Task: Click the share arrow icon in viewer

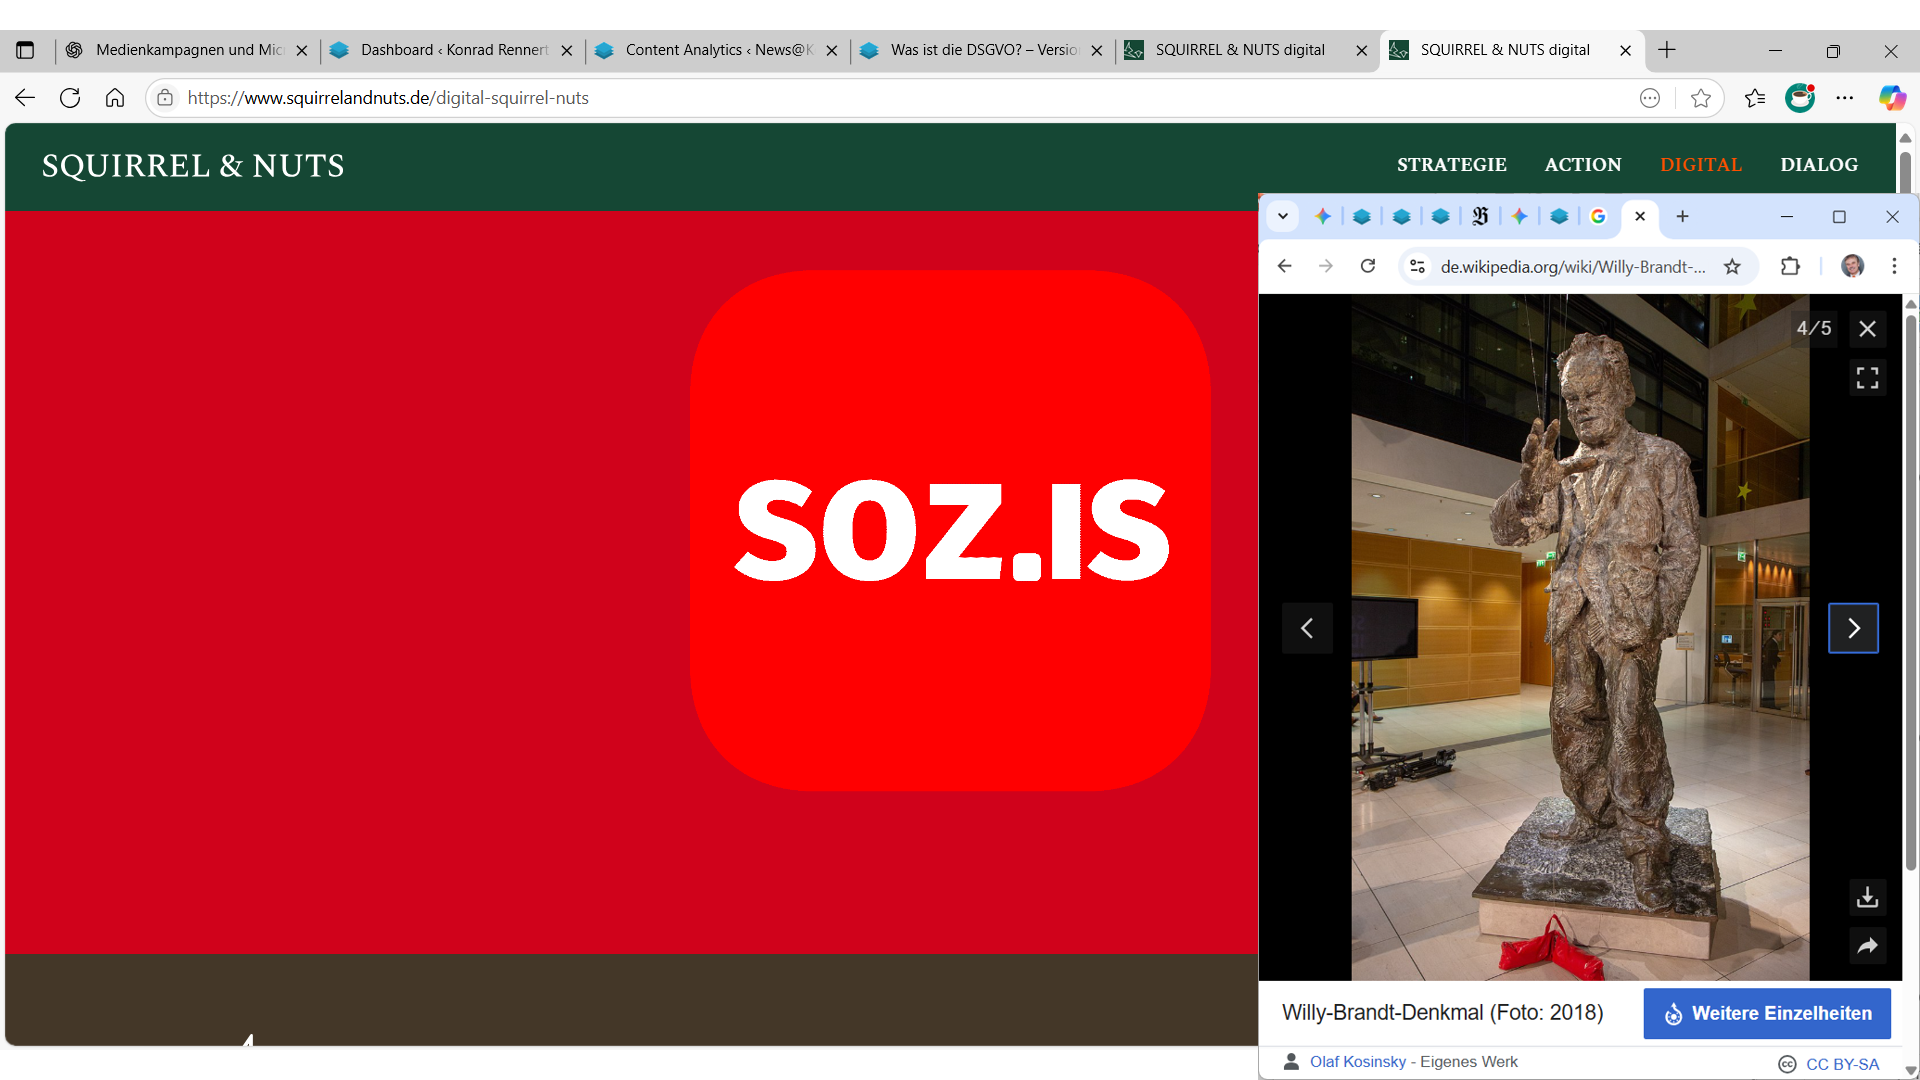Action: [x=1867, y=946]
